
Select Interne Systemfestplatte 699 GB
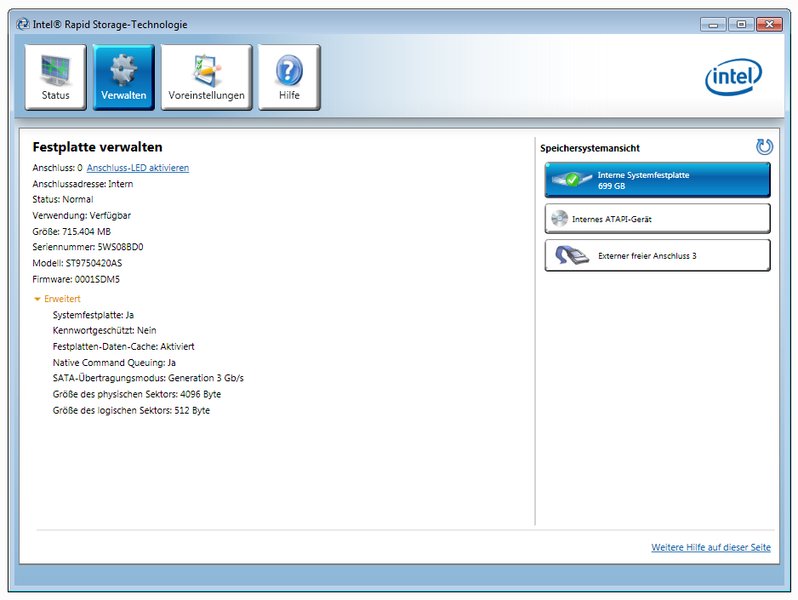click(658, 180)
